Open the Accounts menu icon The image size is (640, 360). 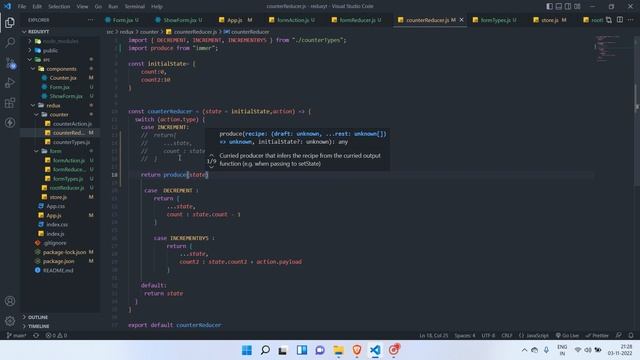(10, 301)
